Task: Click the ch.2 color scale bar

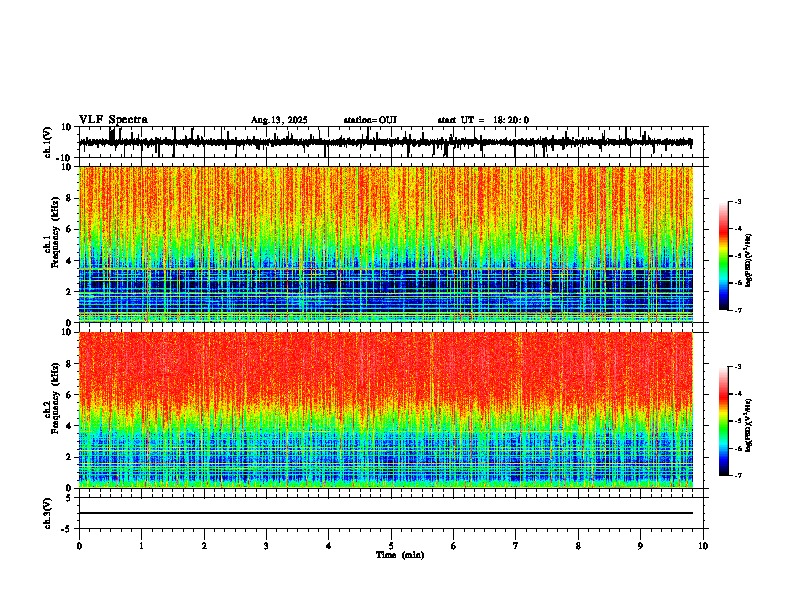Action: (x=724, y=421)
